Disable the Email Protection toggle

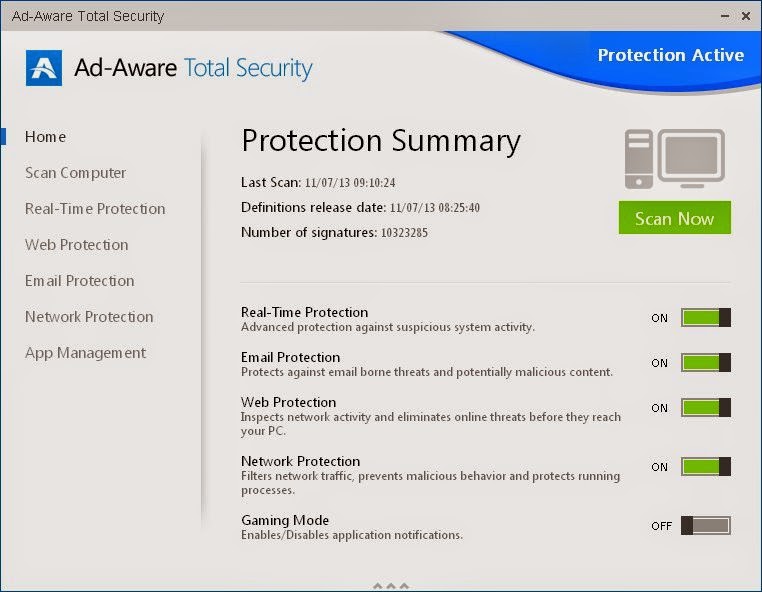point(706,363)
